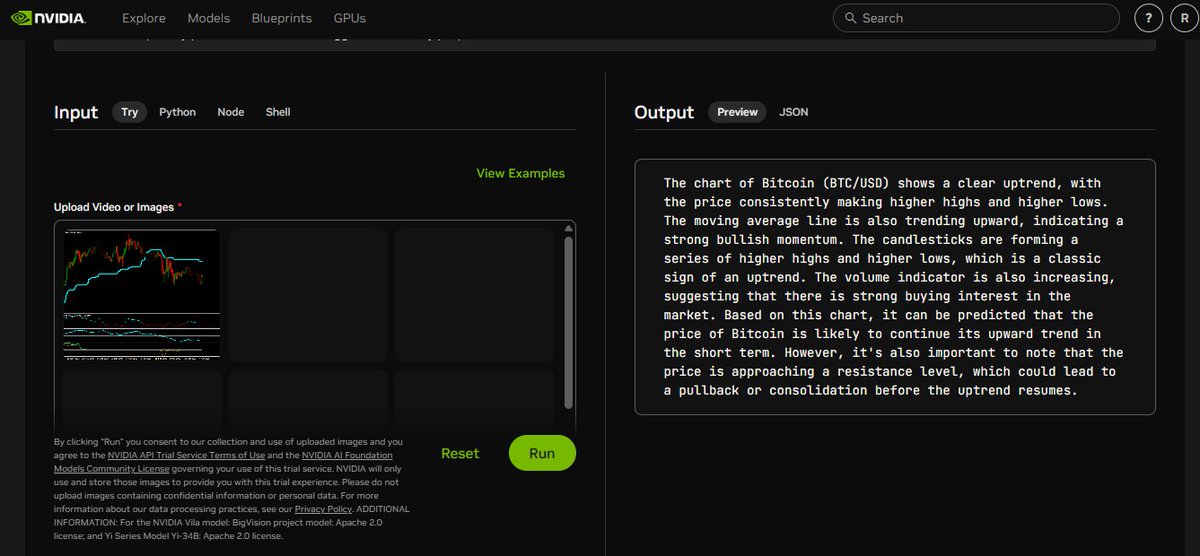Open the GPUs menu
The height and width of the screenshot is (556, 1200).
click(x=349, y=18)
